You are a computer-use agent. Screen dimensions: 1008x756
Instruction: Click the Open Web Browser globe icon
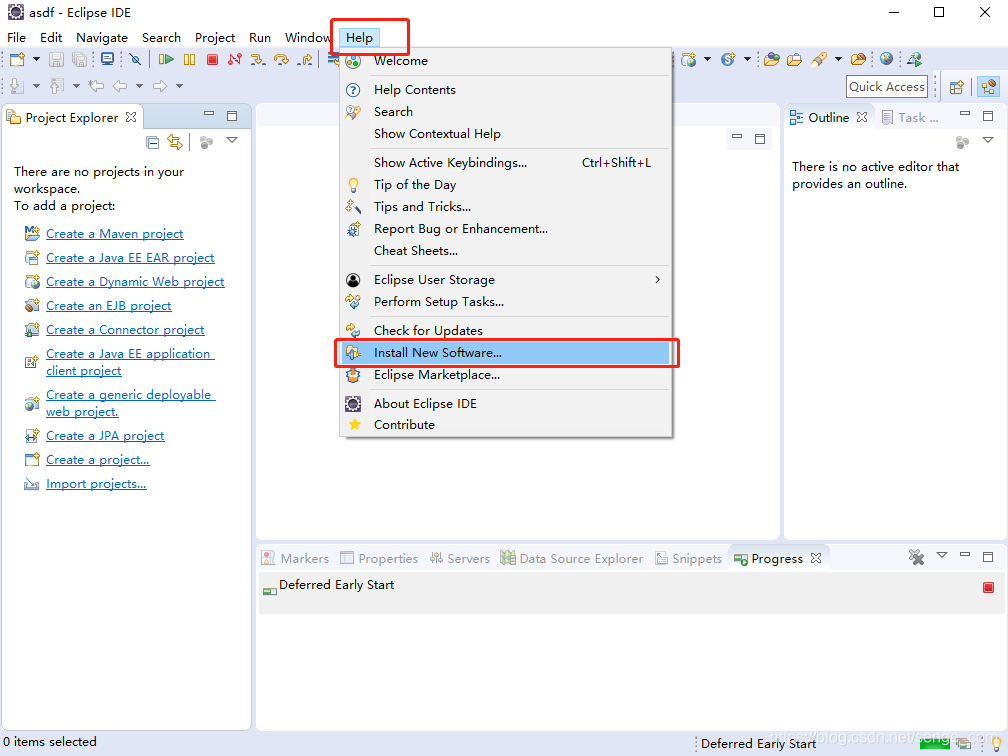pos(886,59)
